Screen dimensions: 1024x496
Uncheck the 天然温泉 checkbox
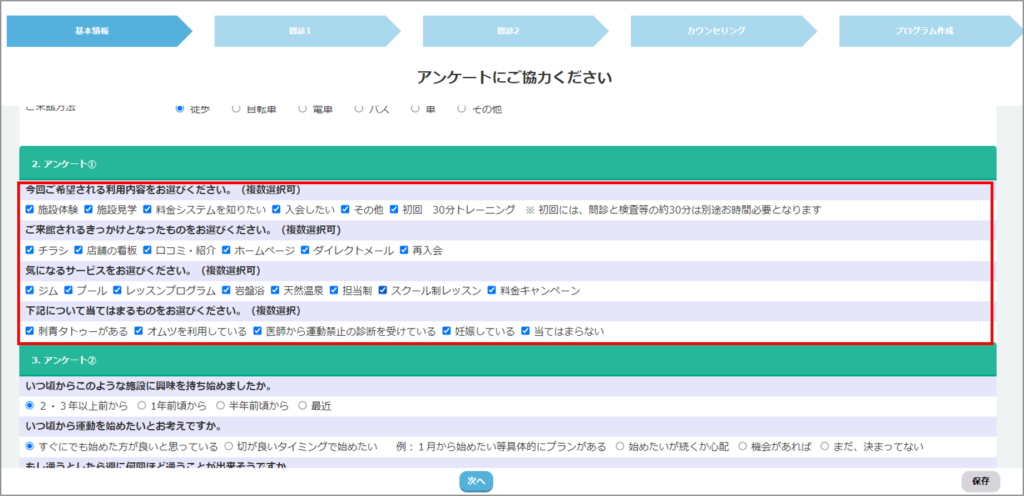point(276,291)
